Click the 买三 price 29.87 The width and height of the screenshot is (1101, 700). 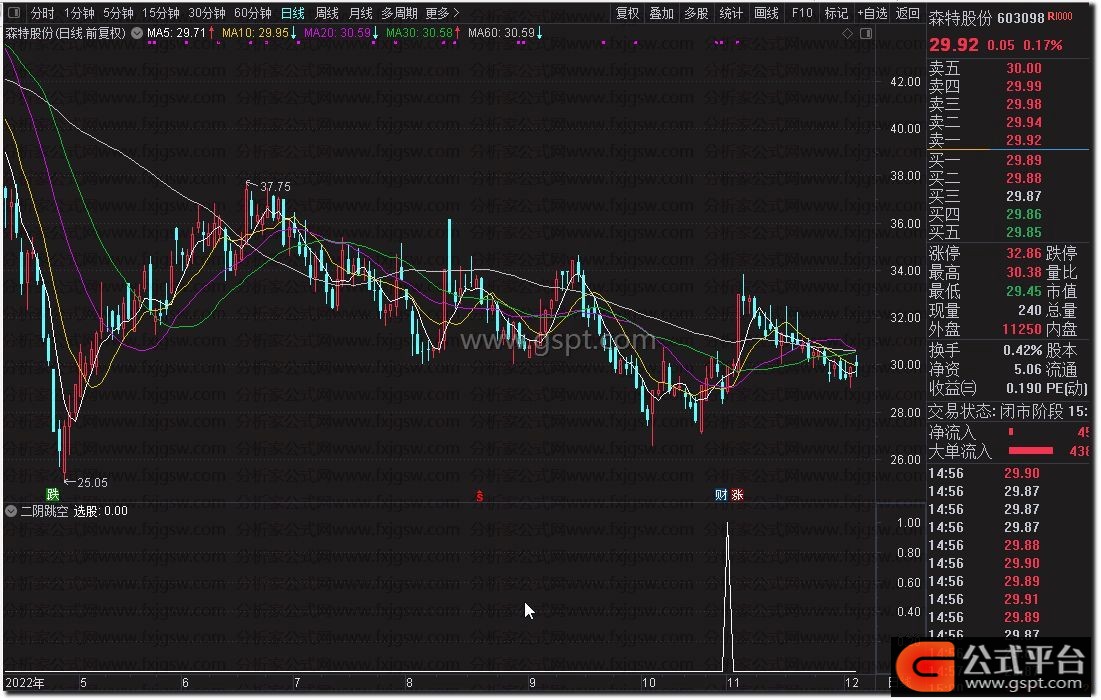(1024, 197)
